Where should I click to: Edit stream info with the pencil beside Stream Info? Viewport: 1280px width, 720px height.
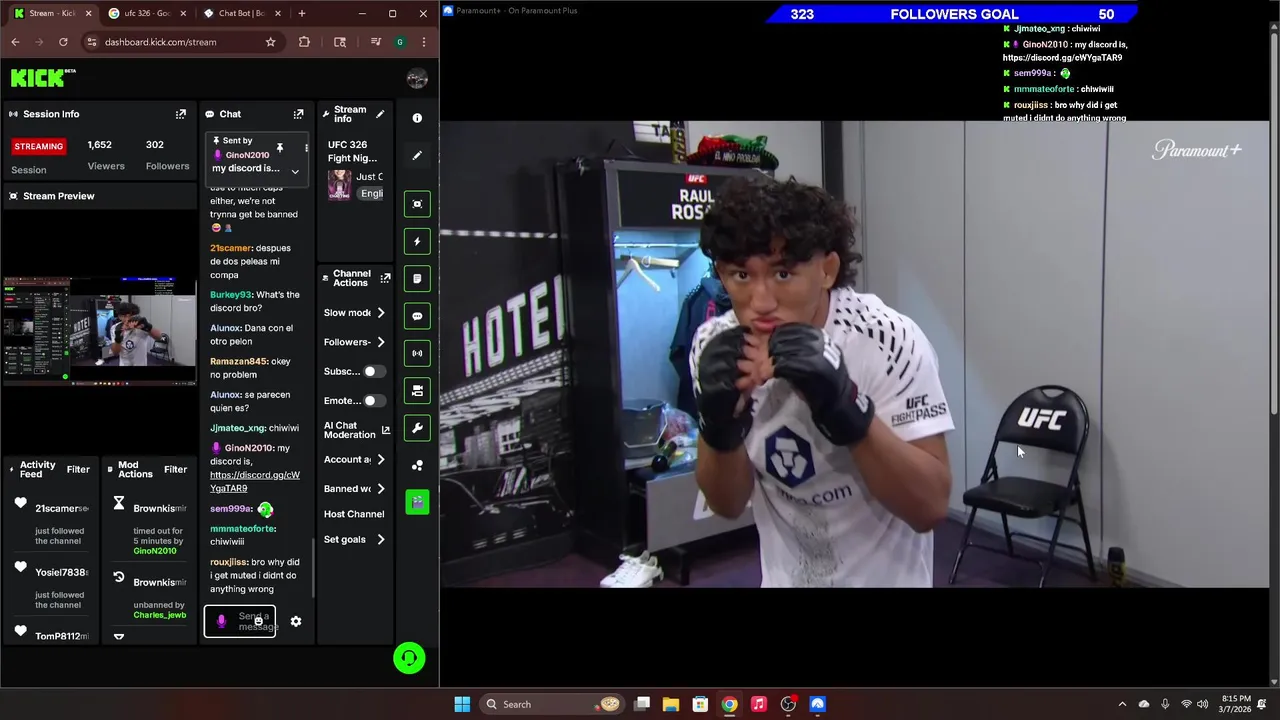380,114
